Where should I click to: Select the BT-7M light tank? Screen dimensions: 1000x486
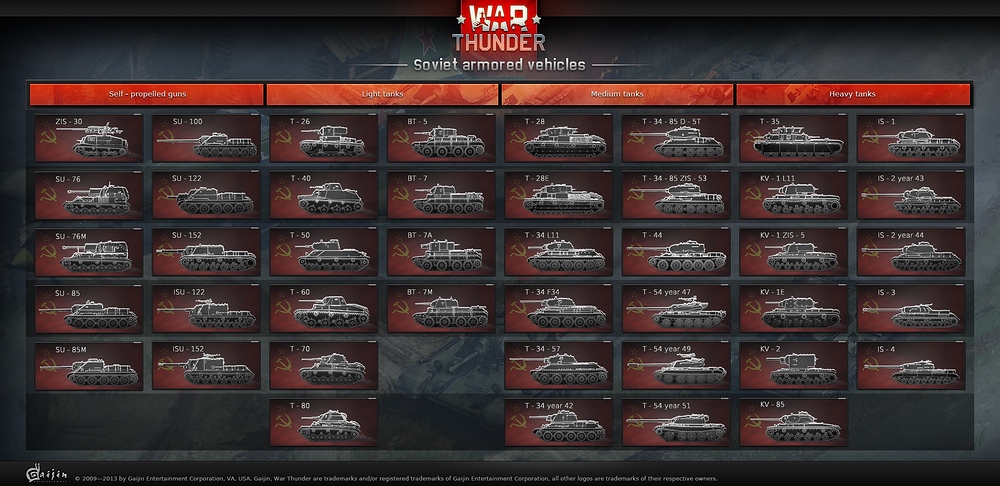pos(441,309)
